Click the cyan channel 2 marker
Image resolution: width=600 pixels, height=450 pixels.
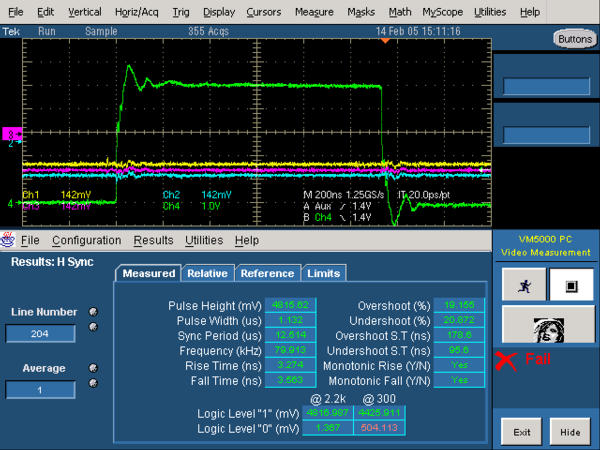[x=14, y=143]
